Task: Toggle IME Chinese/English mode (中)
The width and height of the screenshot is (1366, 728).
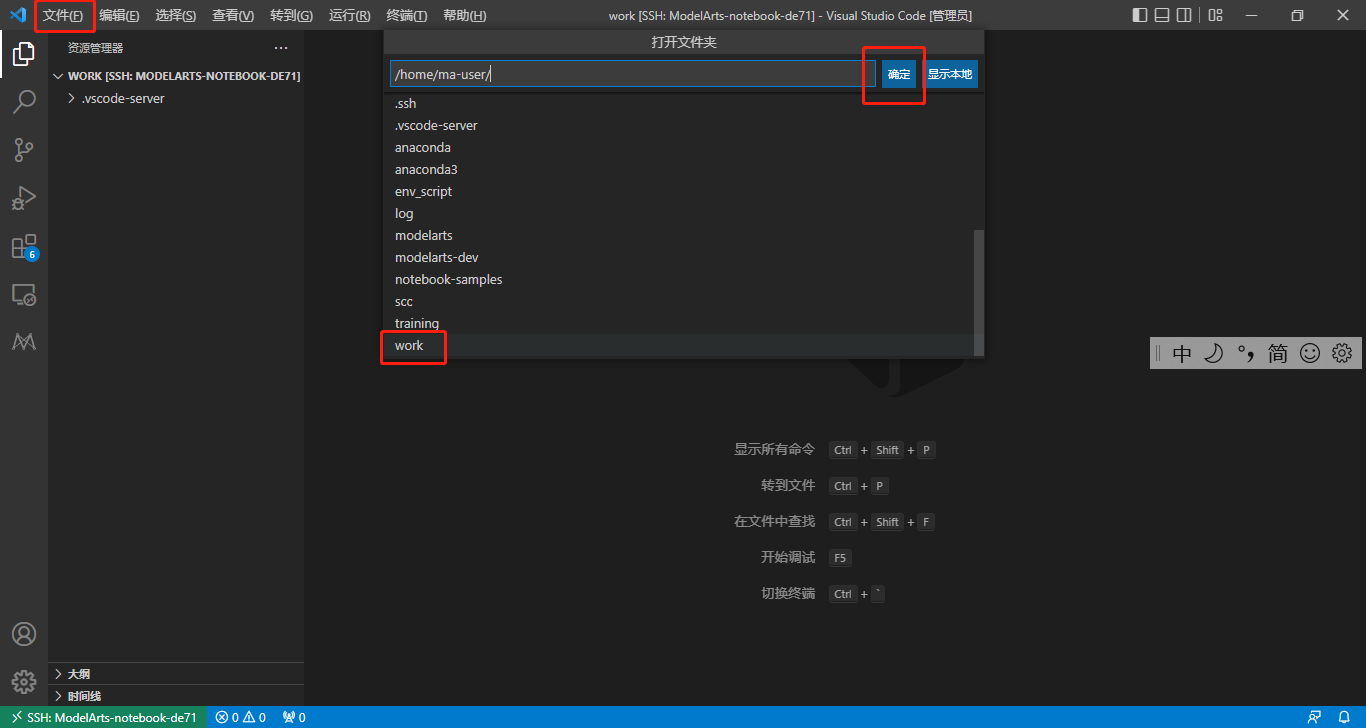Action: coord(1182,353)
